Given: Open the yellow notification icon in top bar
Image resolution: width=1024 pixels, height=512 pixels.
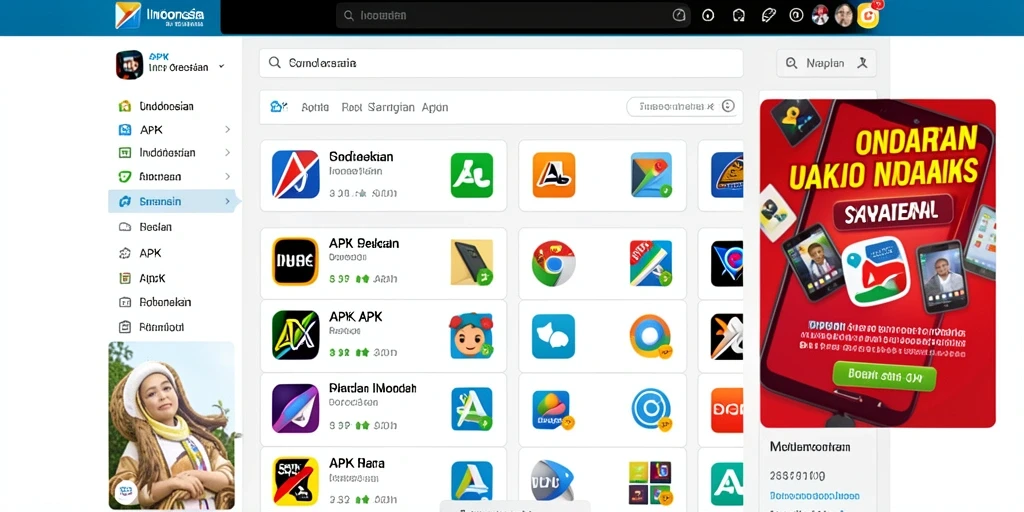Looking at the screenshot, I should pyautogui.click(x=869, y=15).
